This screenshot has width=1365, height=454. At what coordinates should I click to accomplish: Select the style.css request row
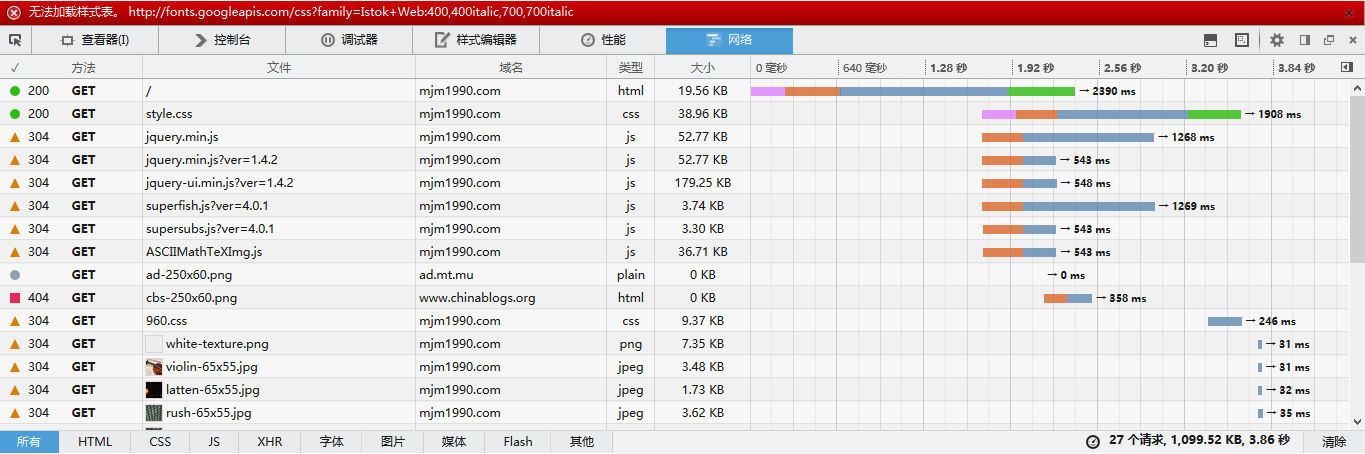coord(675,114)
